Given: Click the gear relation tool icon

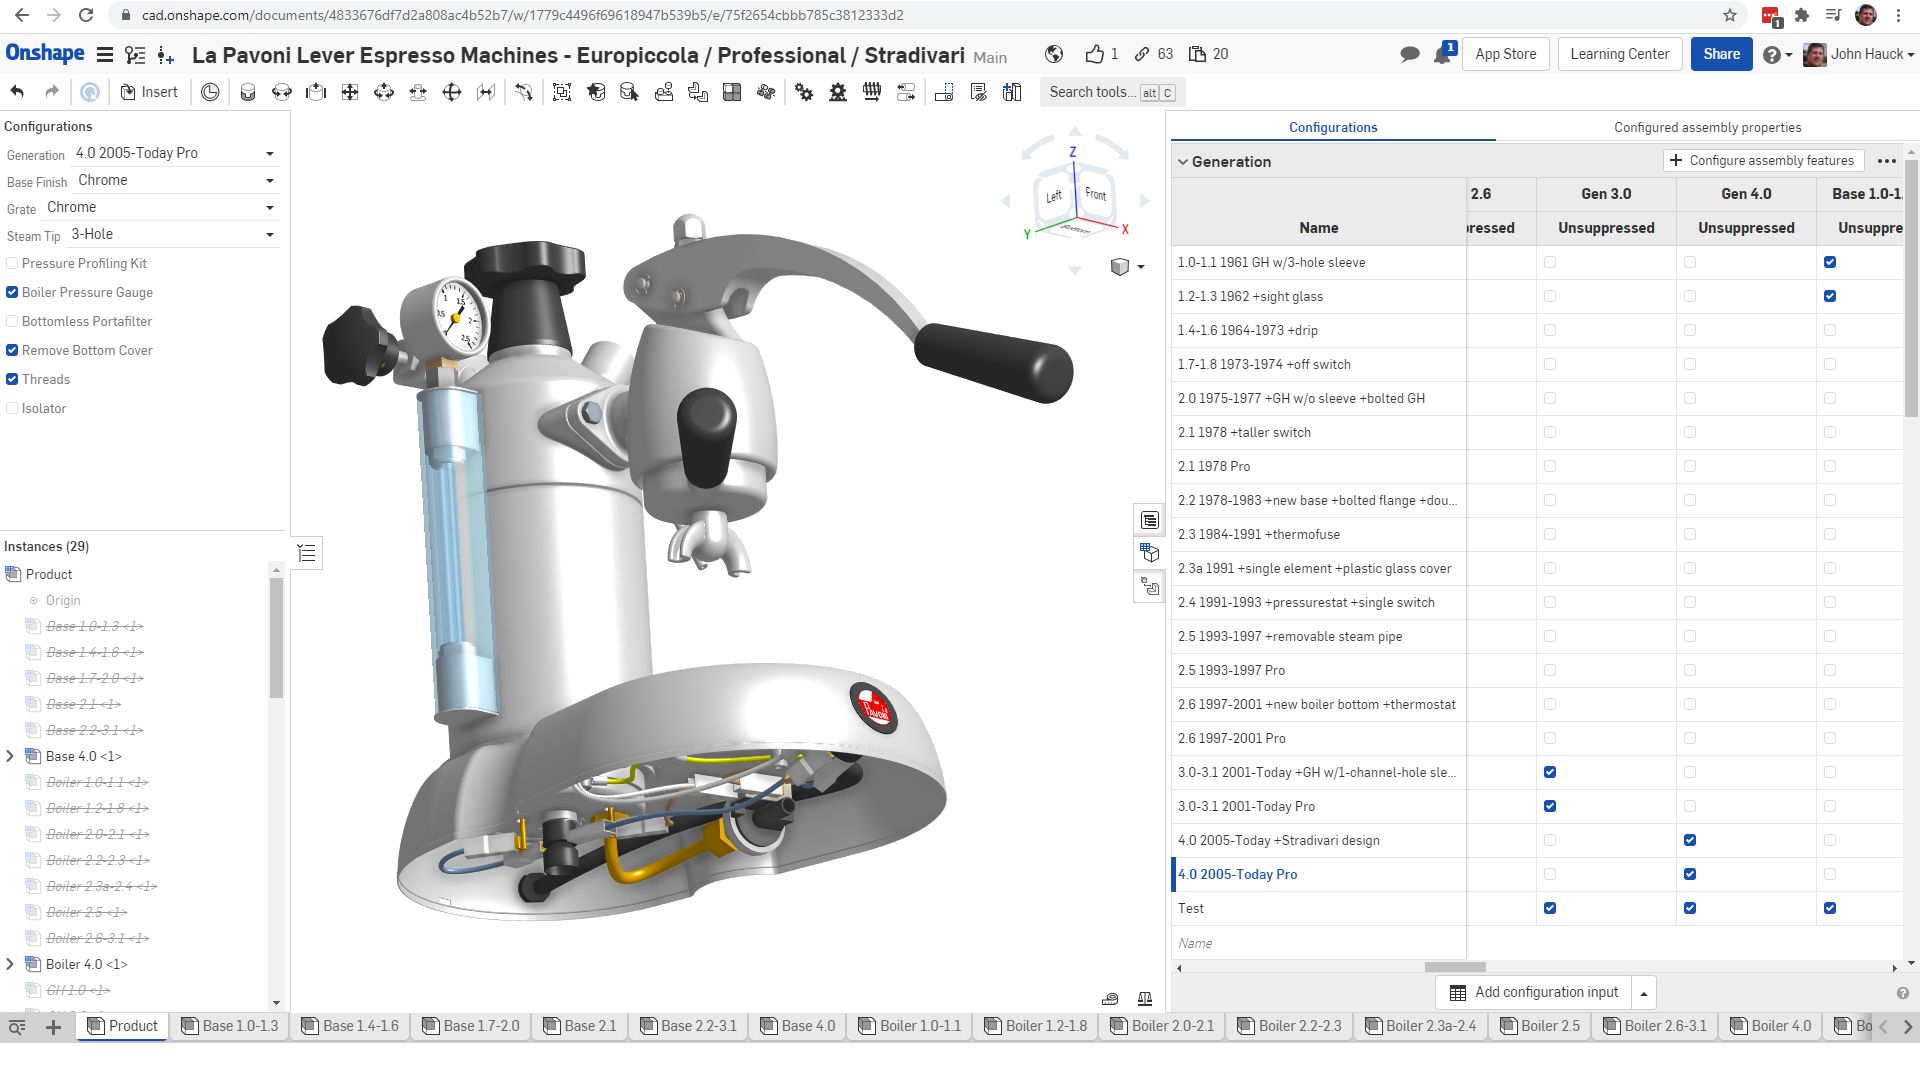Looking at the screenshot, I should point(804,92).
